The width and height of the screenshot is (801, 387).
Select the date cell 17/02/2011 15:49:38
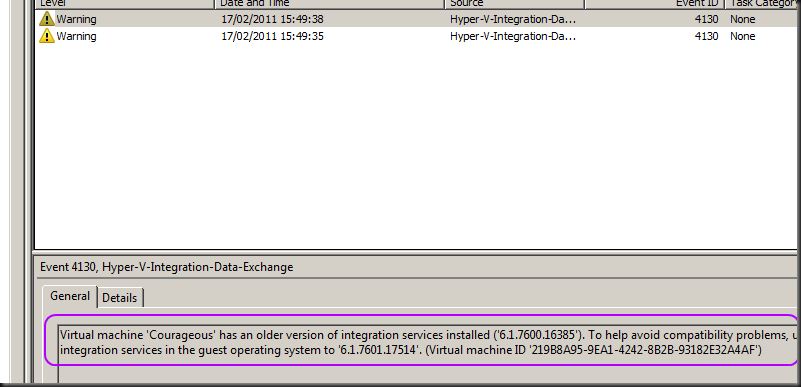[x=272, y=19]
